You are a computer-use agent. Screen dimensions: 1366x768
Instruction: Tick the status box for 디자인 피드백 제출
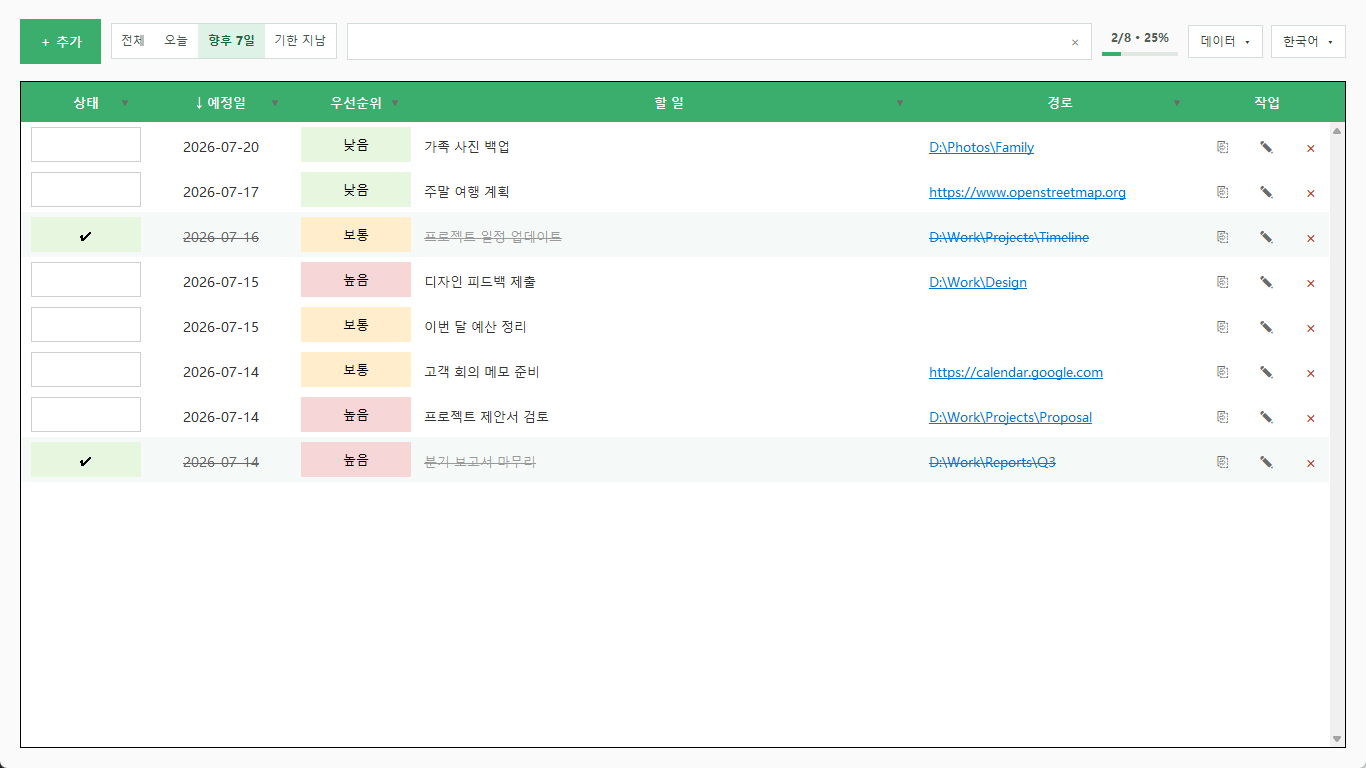point(86,280)
